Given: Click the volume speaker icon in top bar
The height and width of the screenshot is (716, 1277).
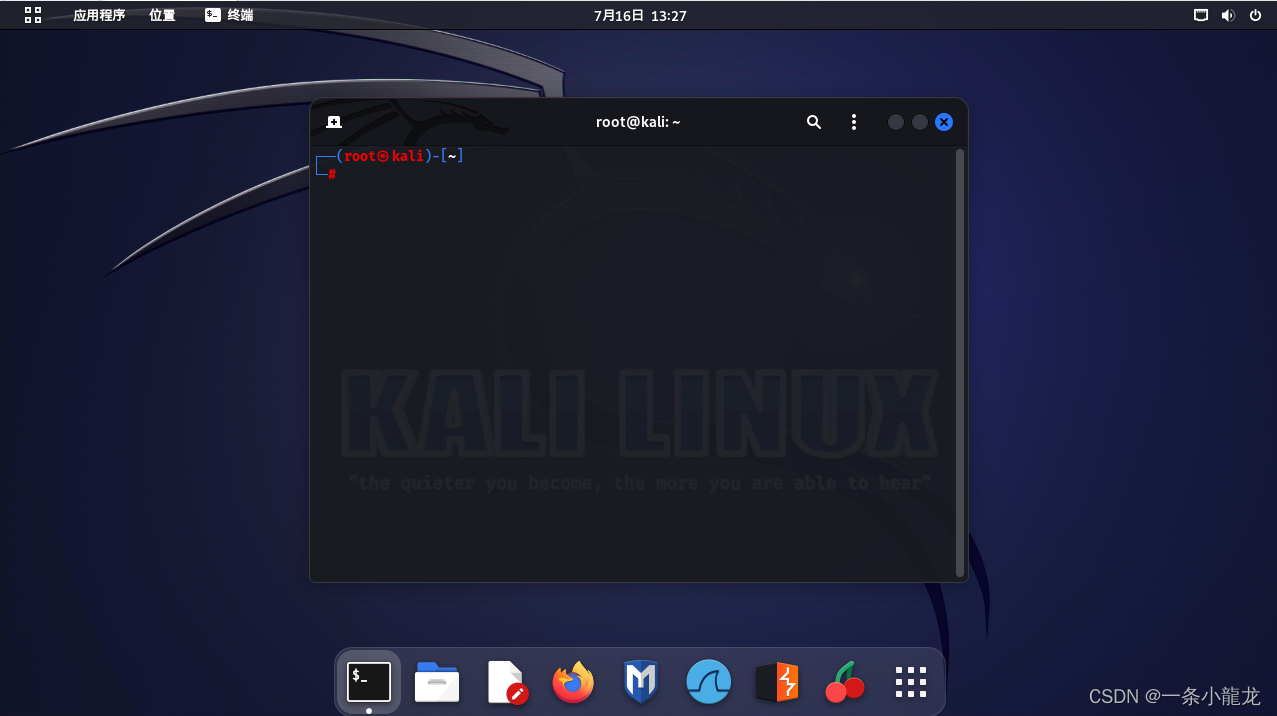Looking at the screenshot, I should tap(1228, 15).
